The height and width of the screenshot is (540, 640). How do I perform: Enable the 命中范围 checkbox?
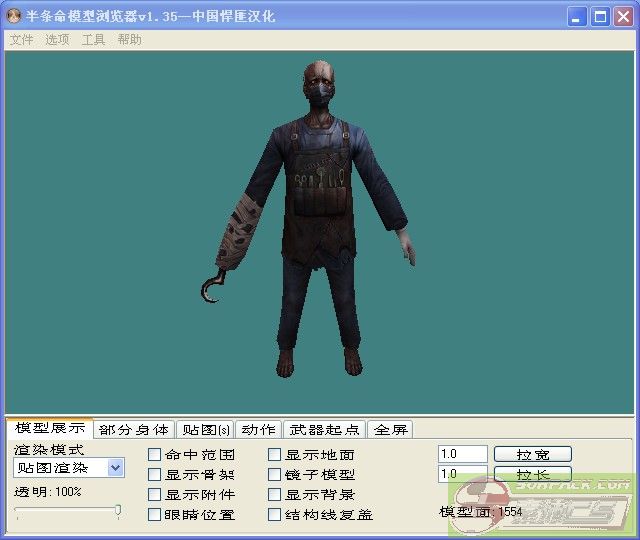point(155,455)
